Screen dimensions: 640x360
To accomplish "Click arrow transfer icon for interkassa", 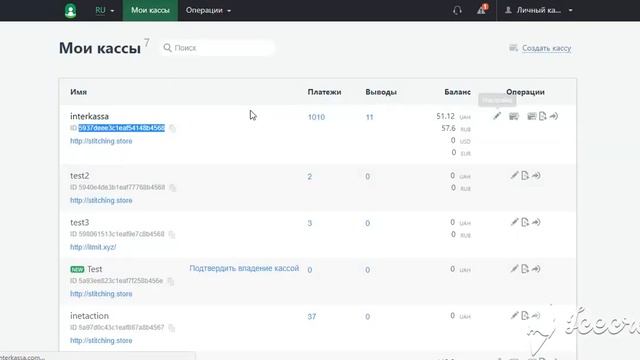I will (x=553, y=116).
